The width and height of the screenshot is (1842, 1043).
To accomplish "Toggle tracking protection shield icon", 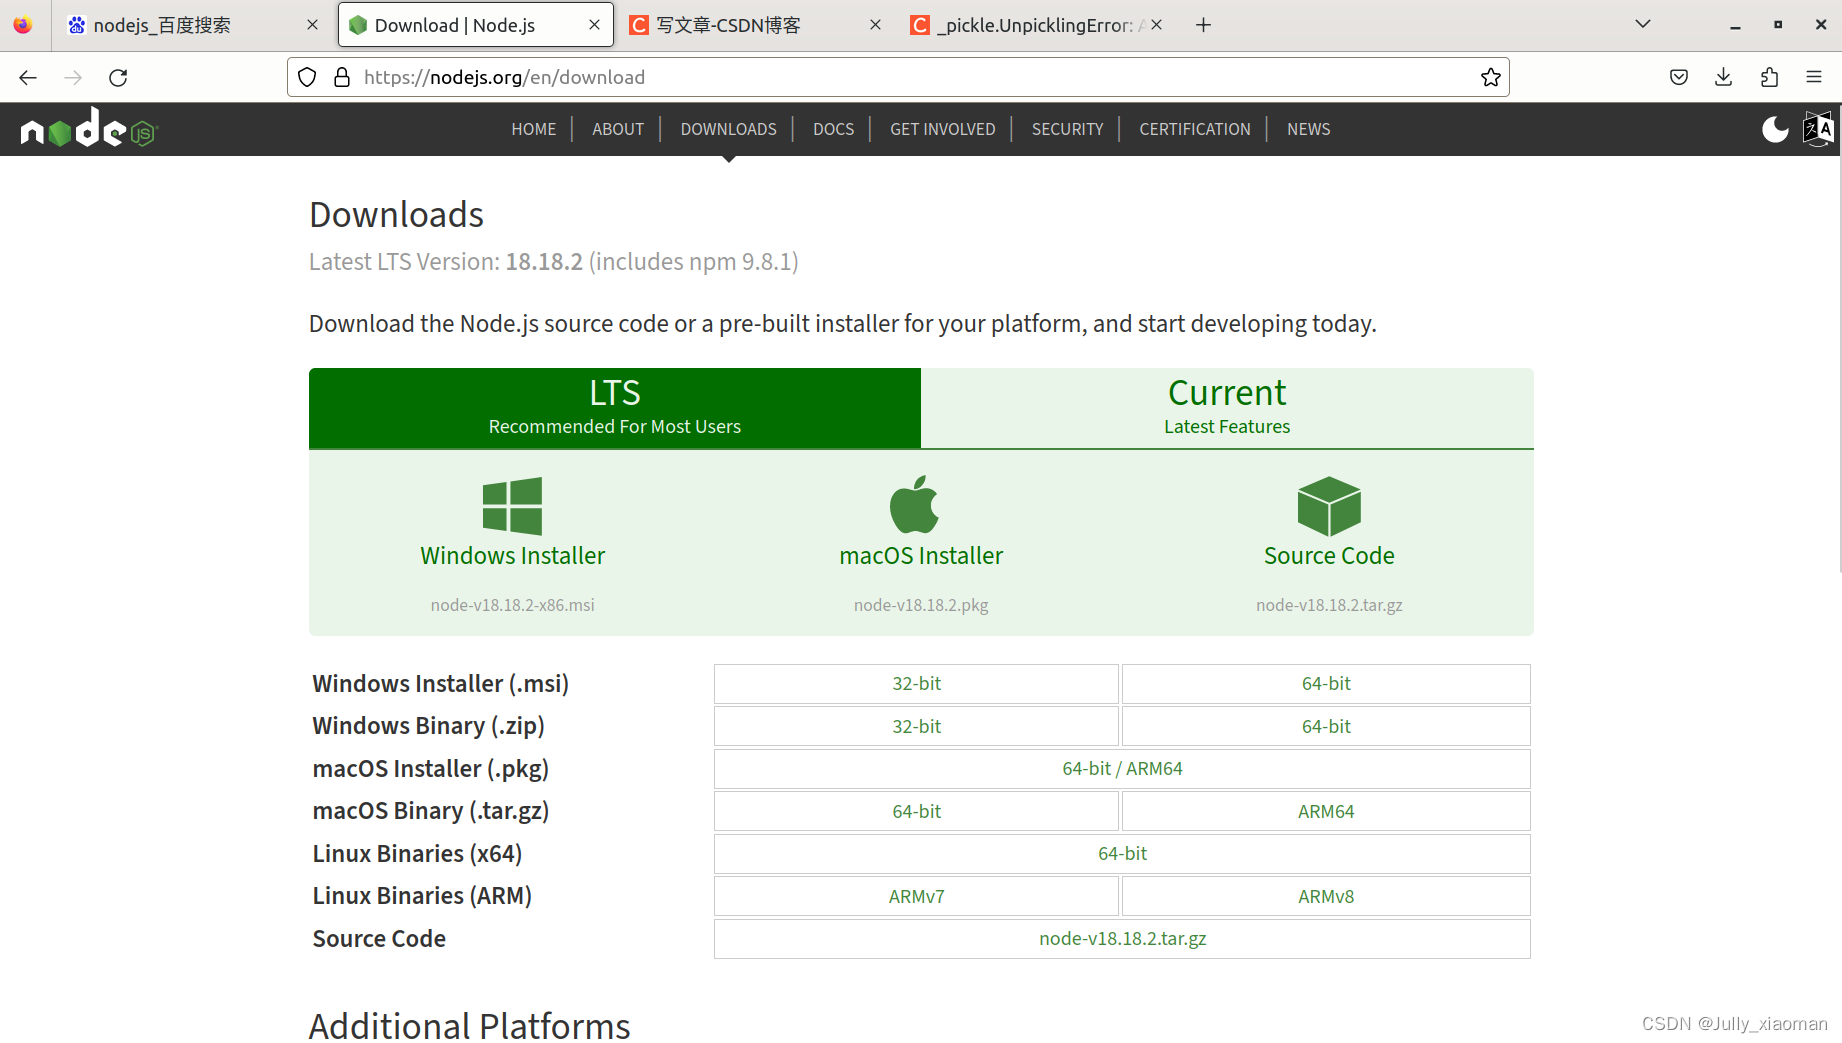I will [306, 77].
